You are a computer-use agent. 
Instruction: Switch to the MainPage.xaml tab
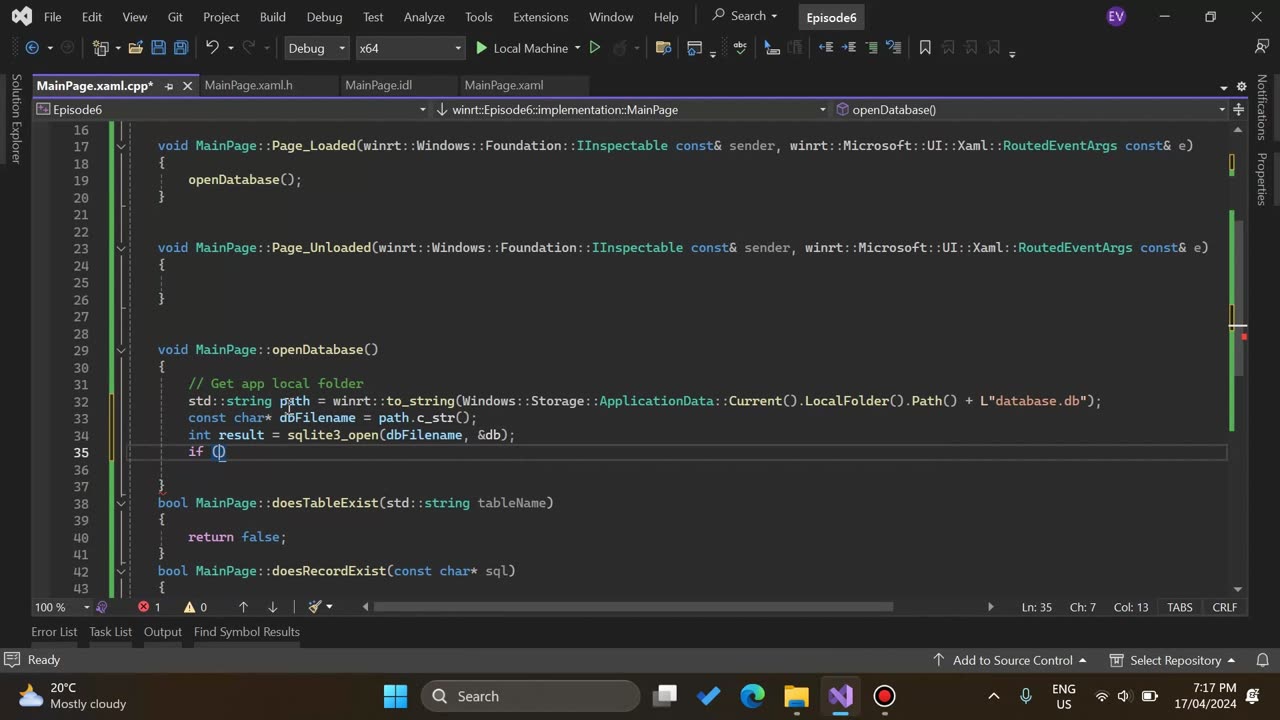click(504, 85)
